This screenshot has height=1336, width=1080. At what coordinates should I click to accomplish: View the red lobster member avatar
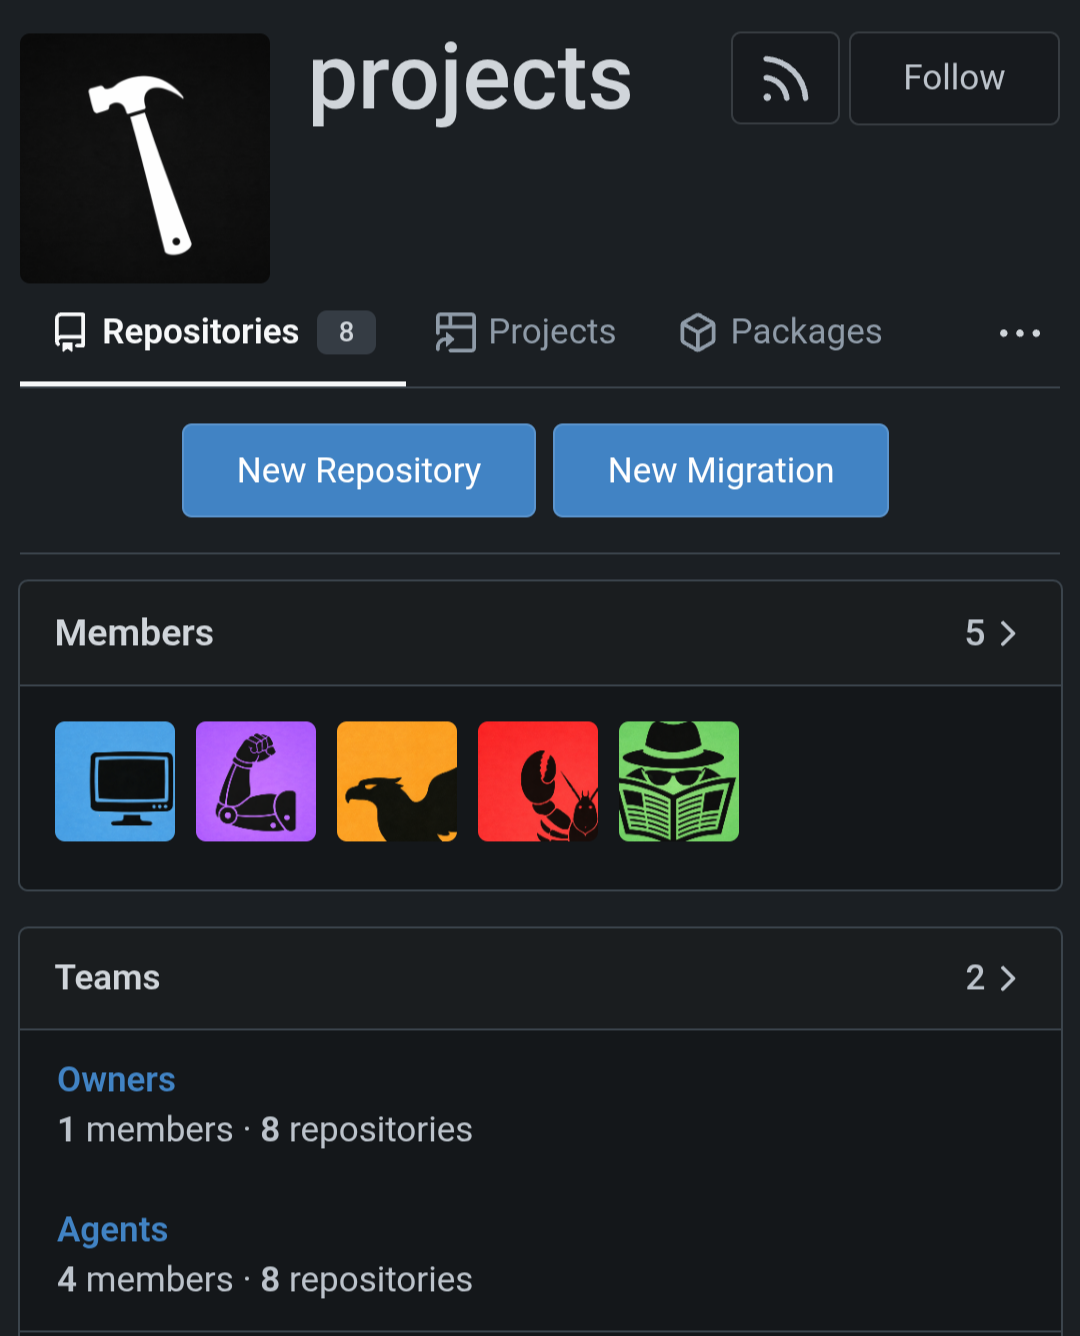(x=538, y=781)
